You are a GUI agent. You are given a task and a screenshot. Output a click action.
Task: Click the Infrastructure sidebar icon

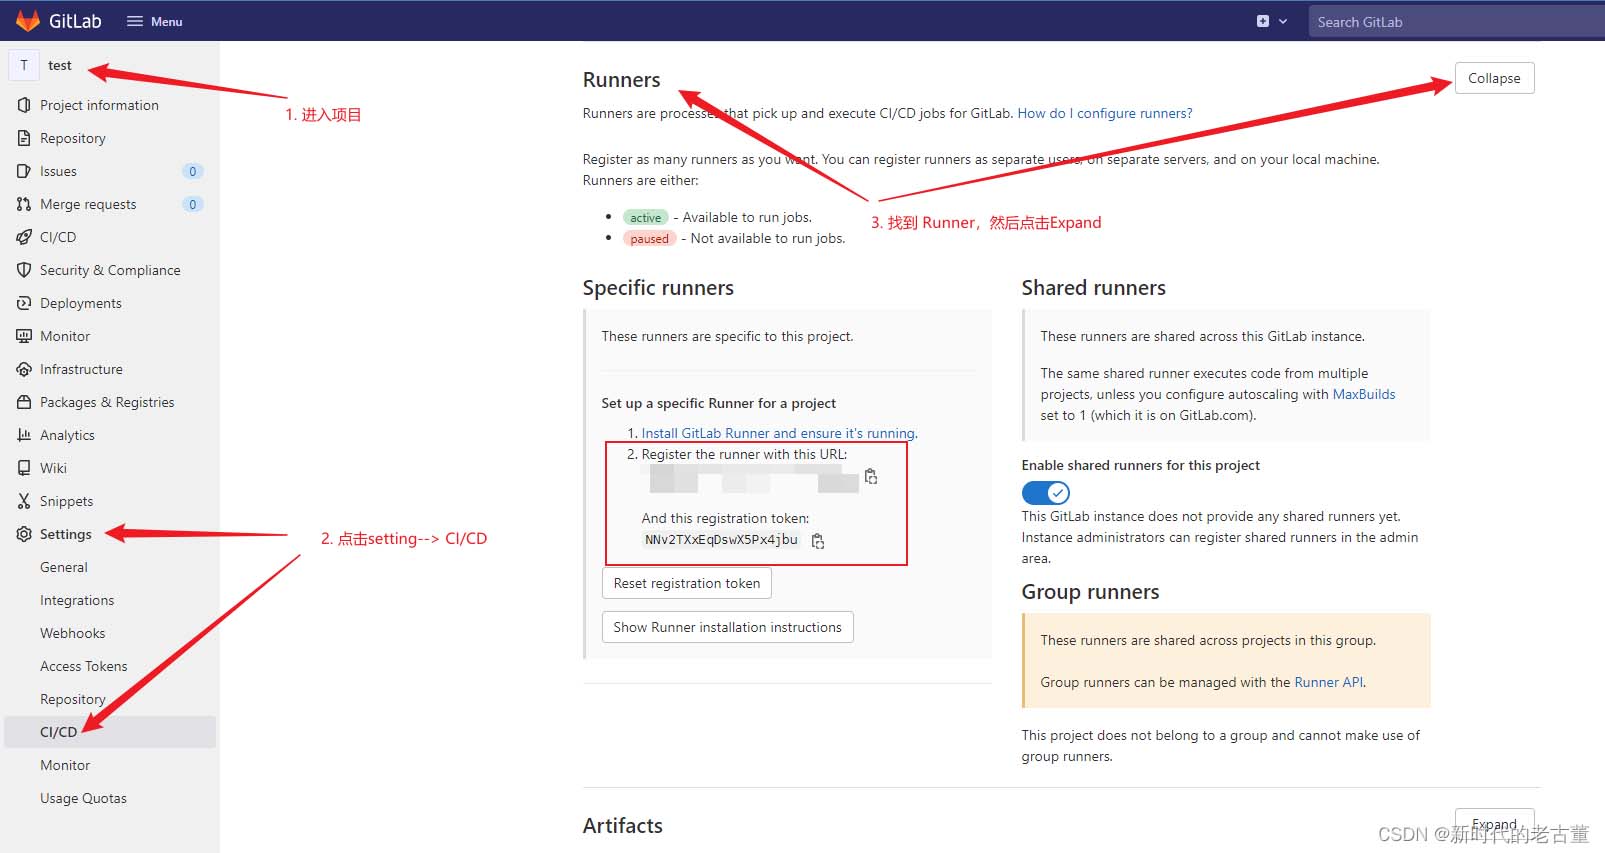click(x=24, y=369)
